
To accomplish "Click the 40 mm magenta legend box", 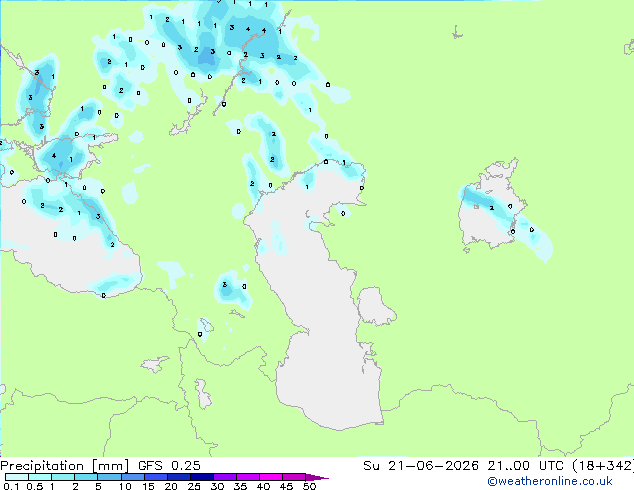I will 271,477.
